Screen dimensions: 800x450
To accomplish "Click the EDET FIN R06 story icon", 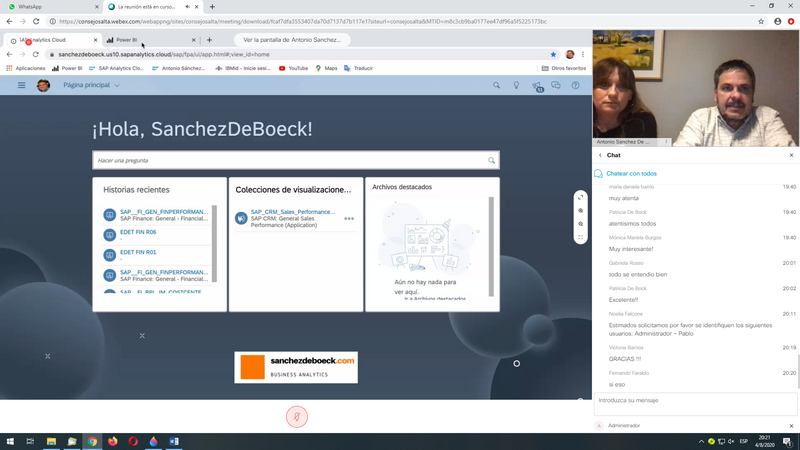I will (x=110, y=235).
